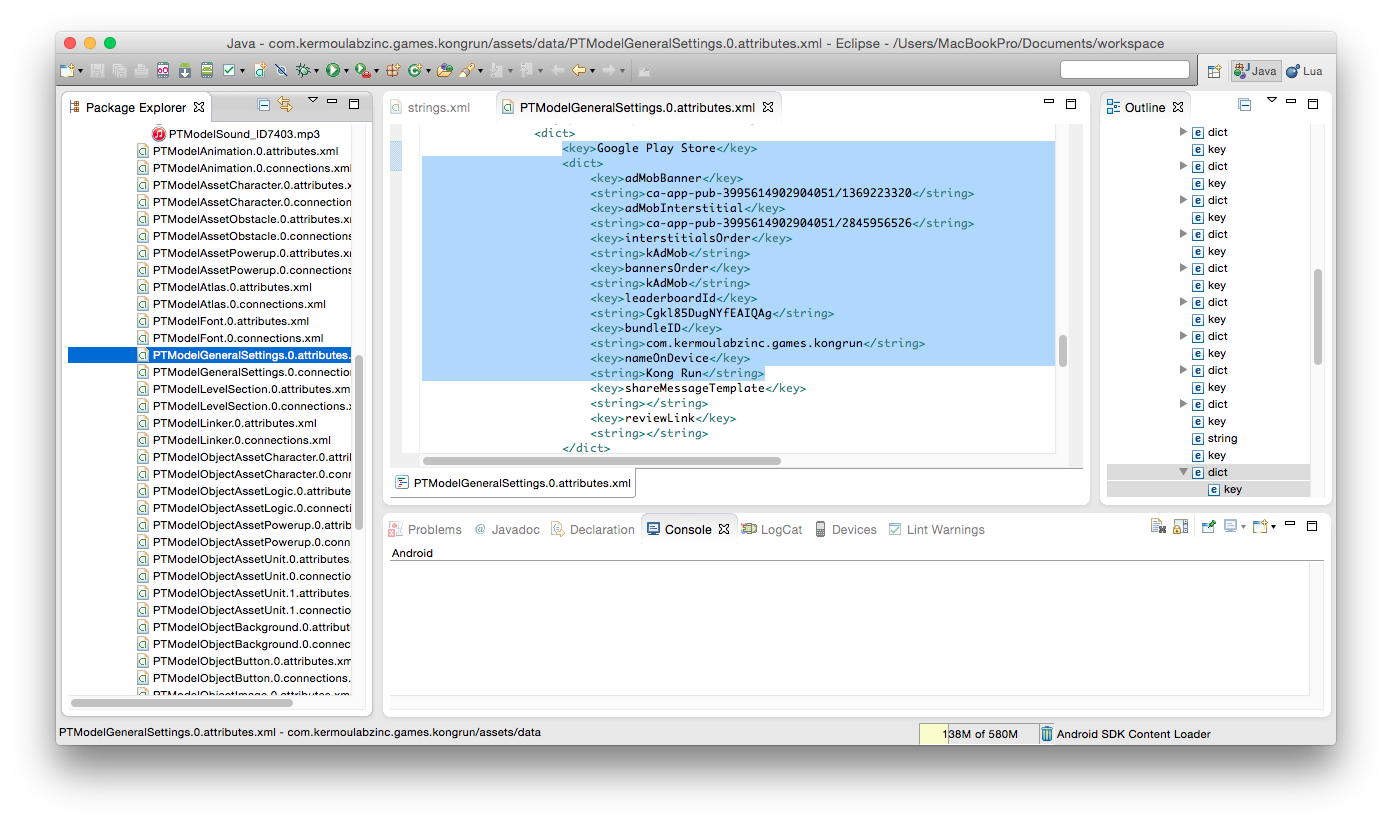Viewport: 1392px width, 825px height.
Task: Click the Quick Access search field
Action: pos(1125,70)
